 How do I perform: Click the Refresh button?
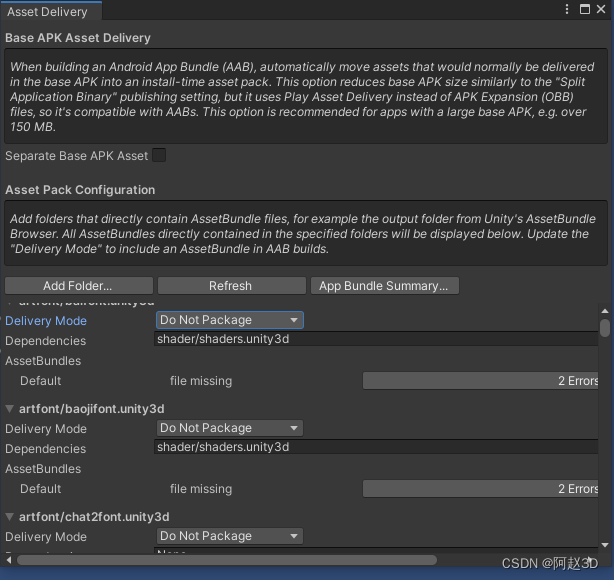[x=231, y=286]
